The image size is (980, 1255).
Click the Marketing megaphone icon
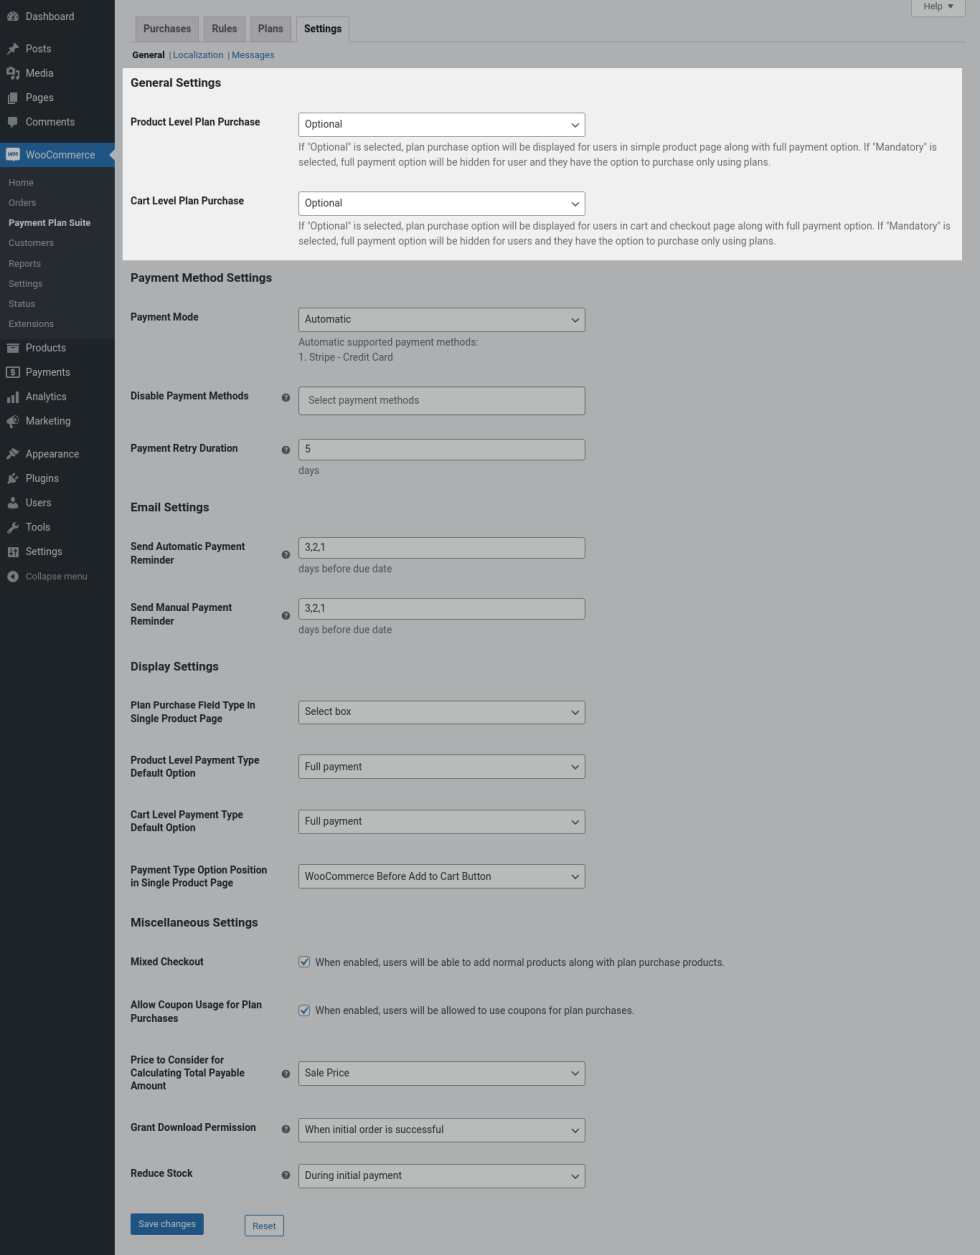click(x=13, y=421)
